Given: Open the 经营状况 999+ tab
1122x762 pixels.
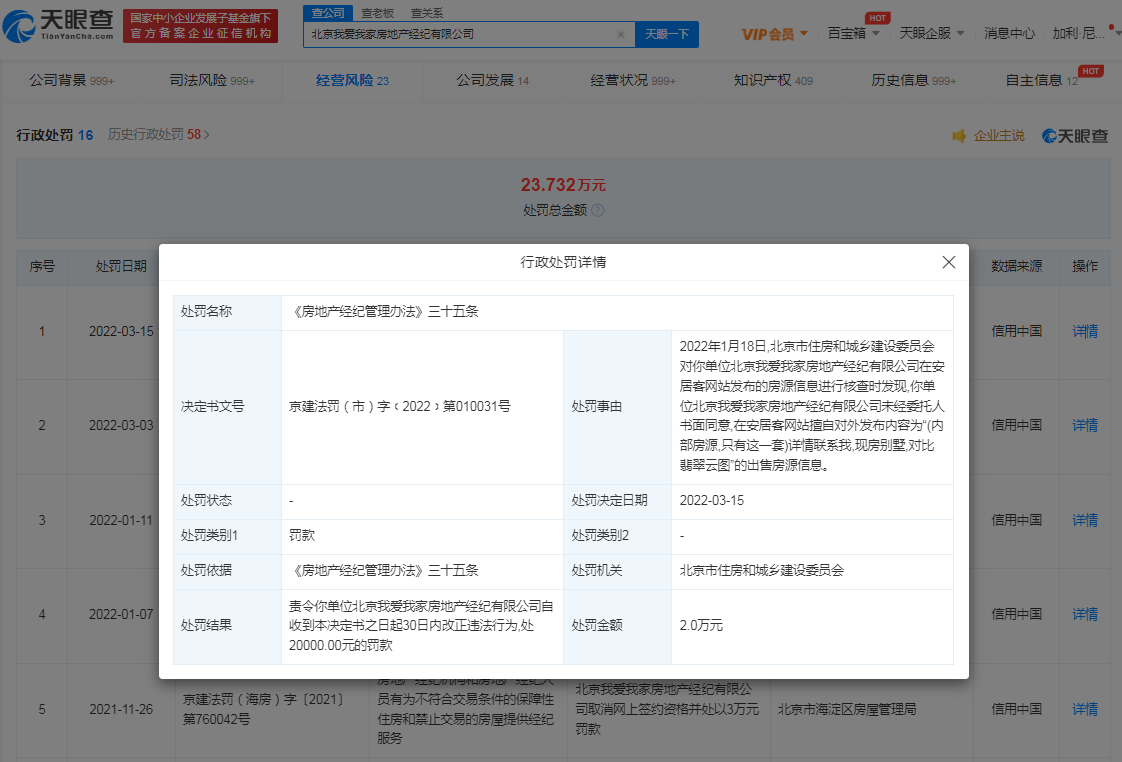Looking at the screenshot, I should coord(633,81).
